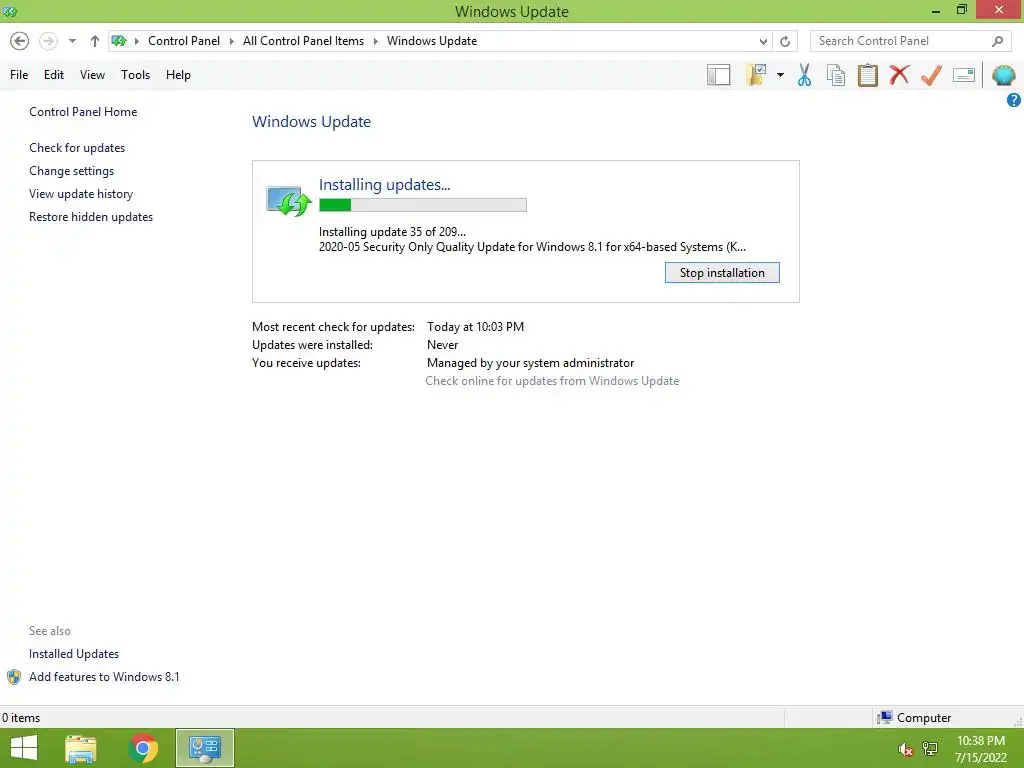Open the dropdown next to folder icon
Viewport: 1024px width, 768px height.
[x=780, y=75]
